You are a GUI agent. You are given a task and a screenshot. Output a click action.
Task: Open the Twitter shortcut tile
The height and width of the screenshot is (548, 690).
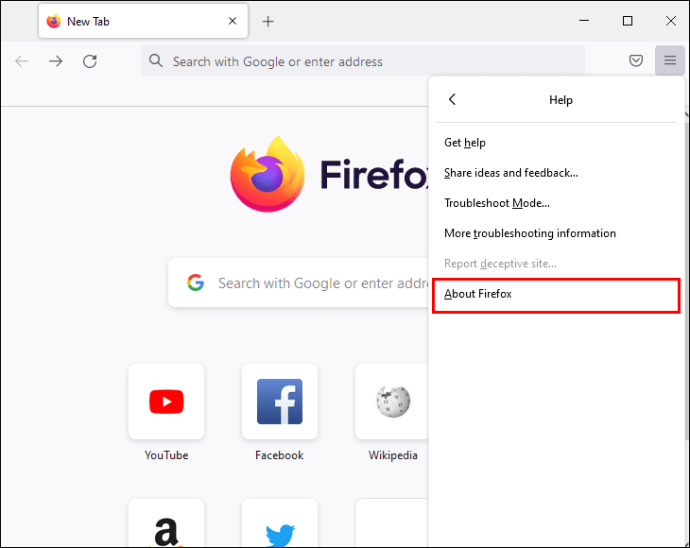pyautogui.click(x=279, y=523)
